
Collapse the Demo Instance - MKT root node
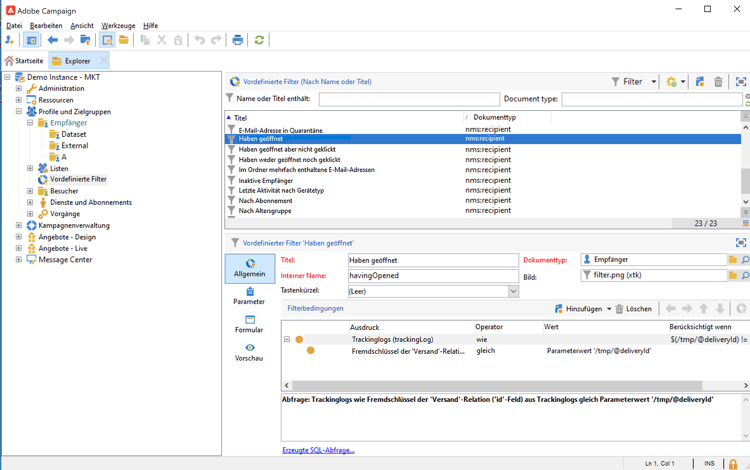tap(7, 77)
